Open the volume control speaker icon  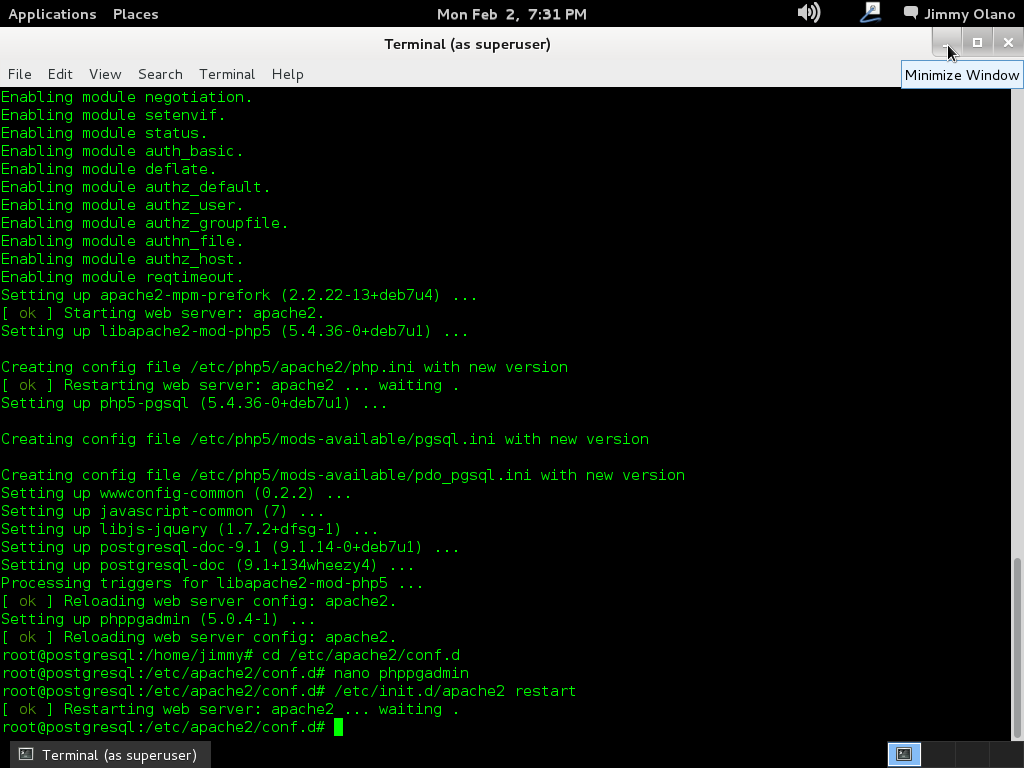(x=808, y=13)
